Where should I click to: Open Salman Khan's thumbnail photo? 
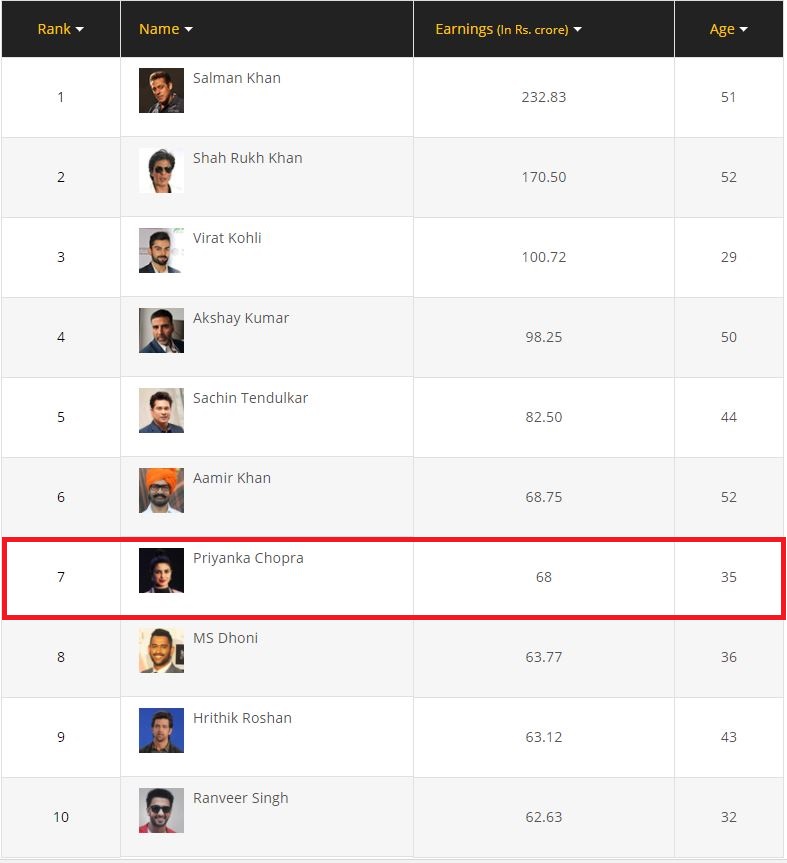point(161,90)
